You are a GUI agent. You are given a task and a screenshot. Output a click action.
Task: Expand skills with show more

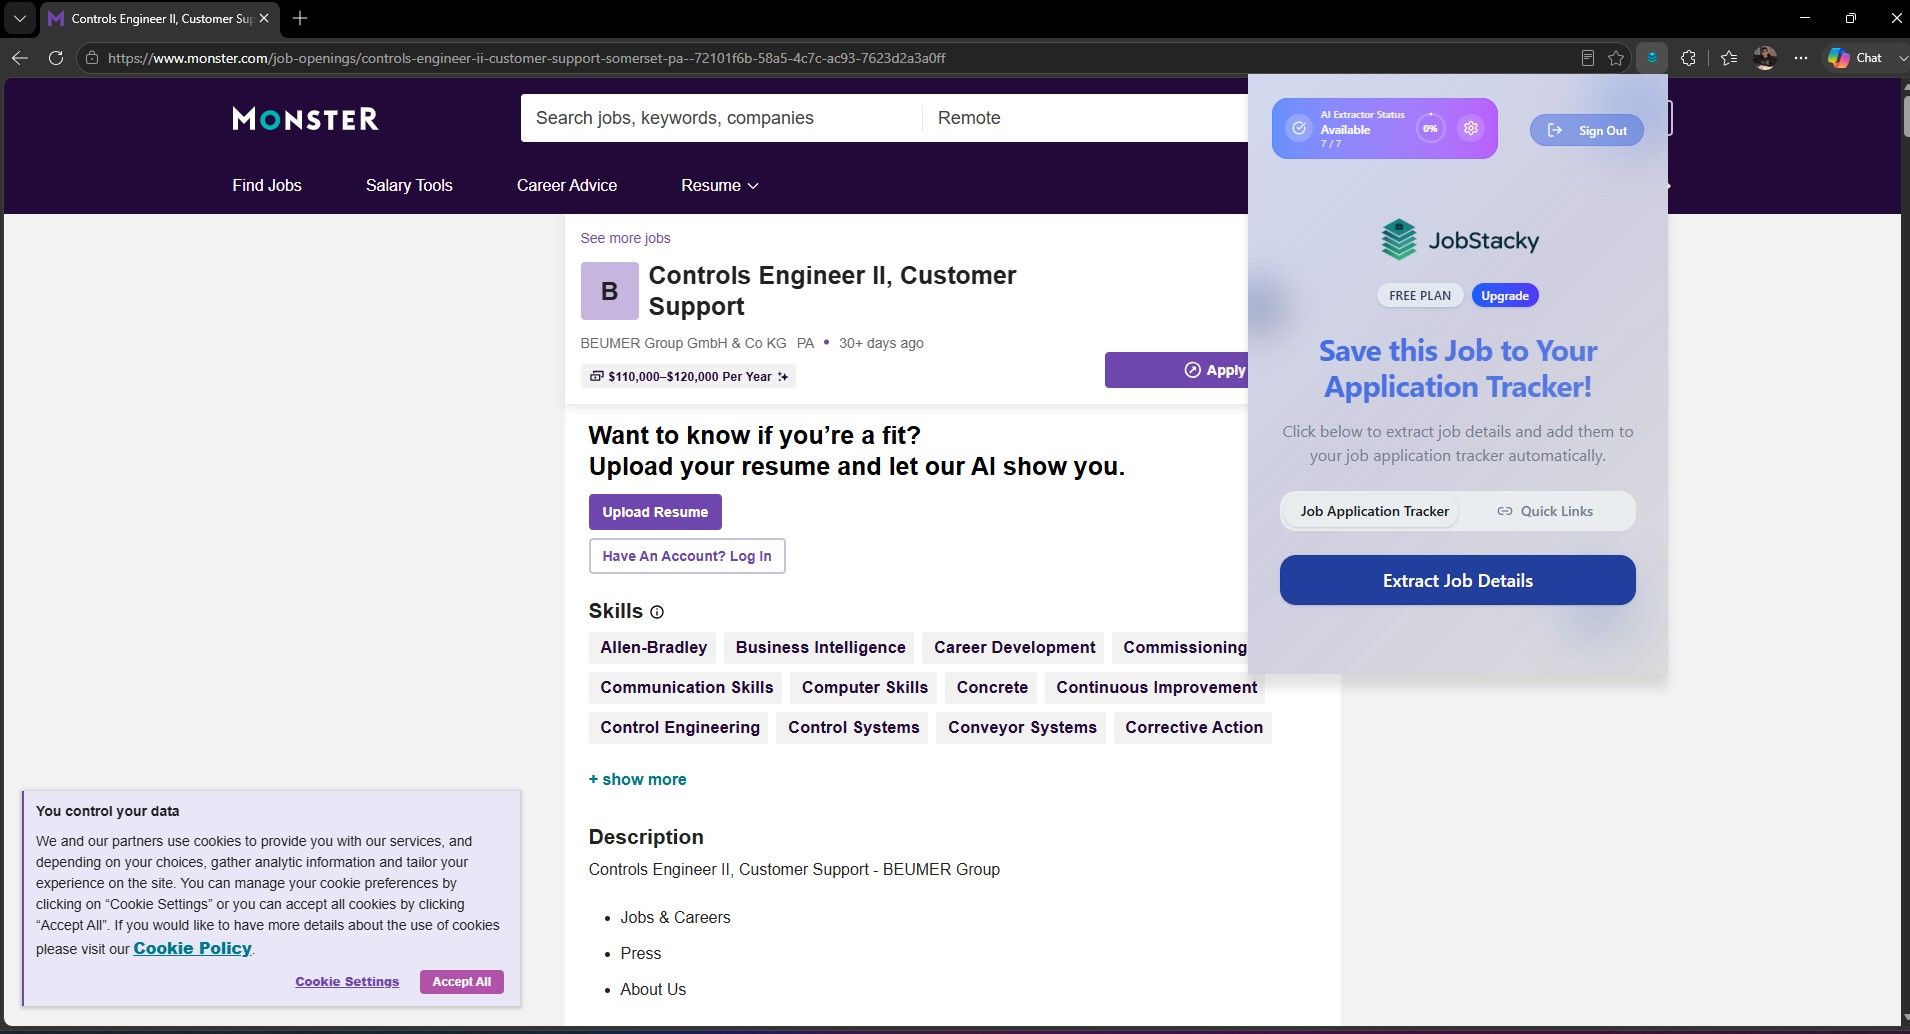[x=637, y=779]
